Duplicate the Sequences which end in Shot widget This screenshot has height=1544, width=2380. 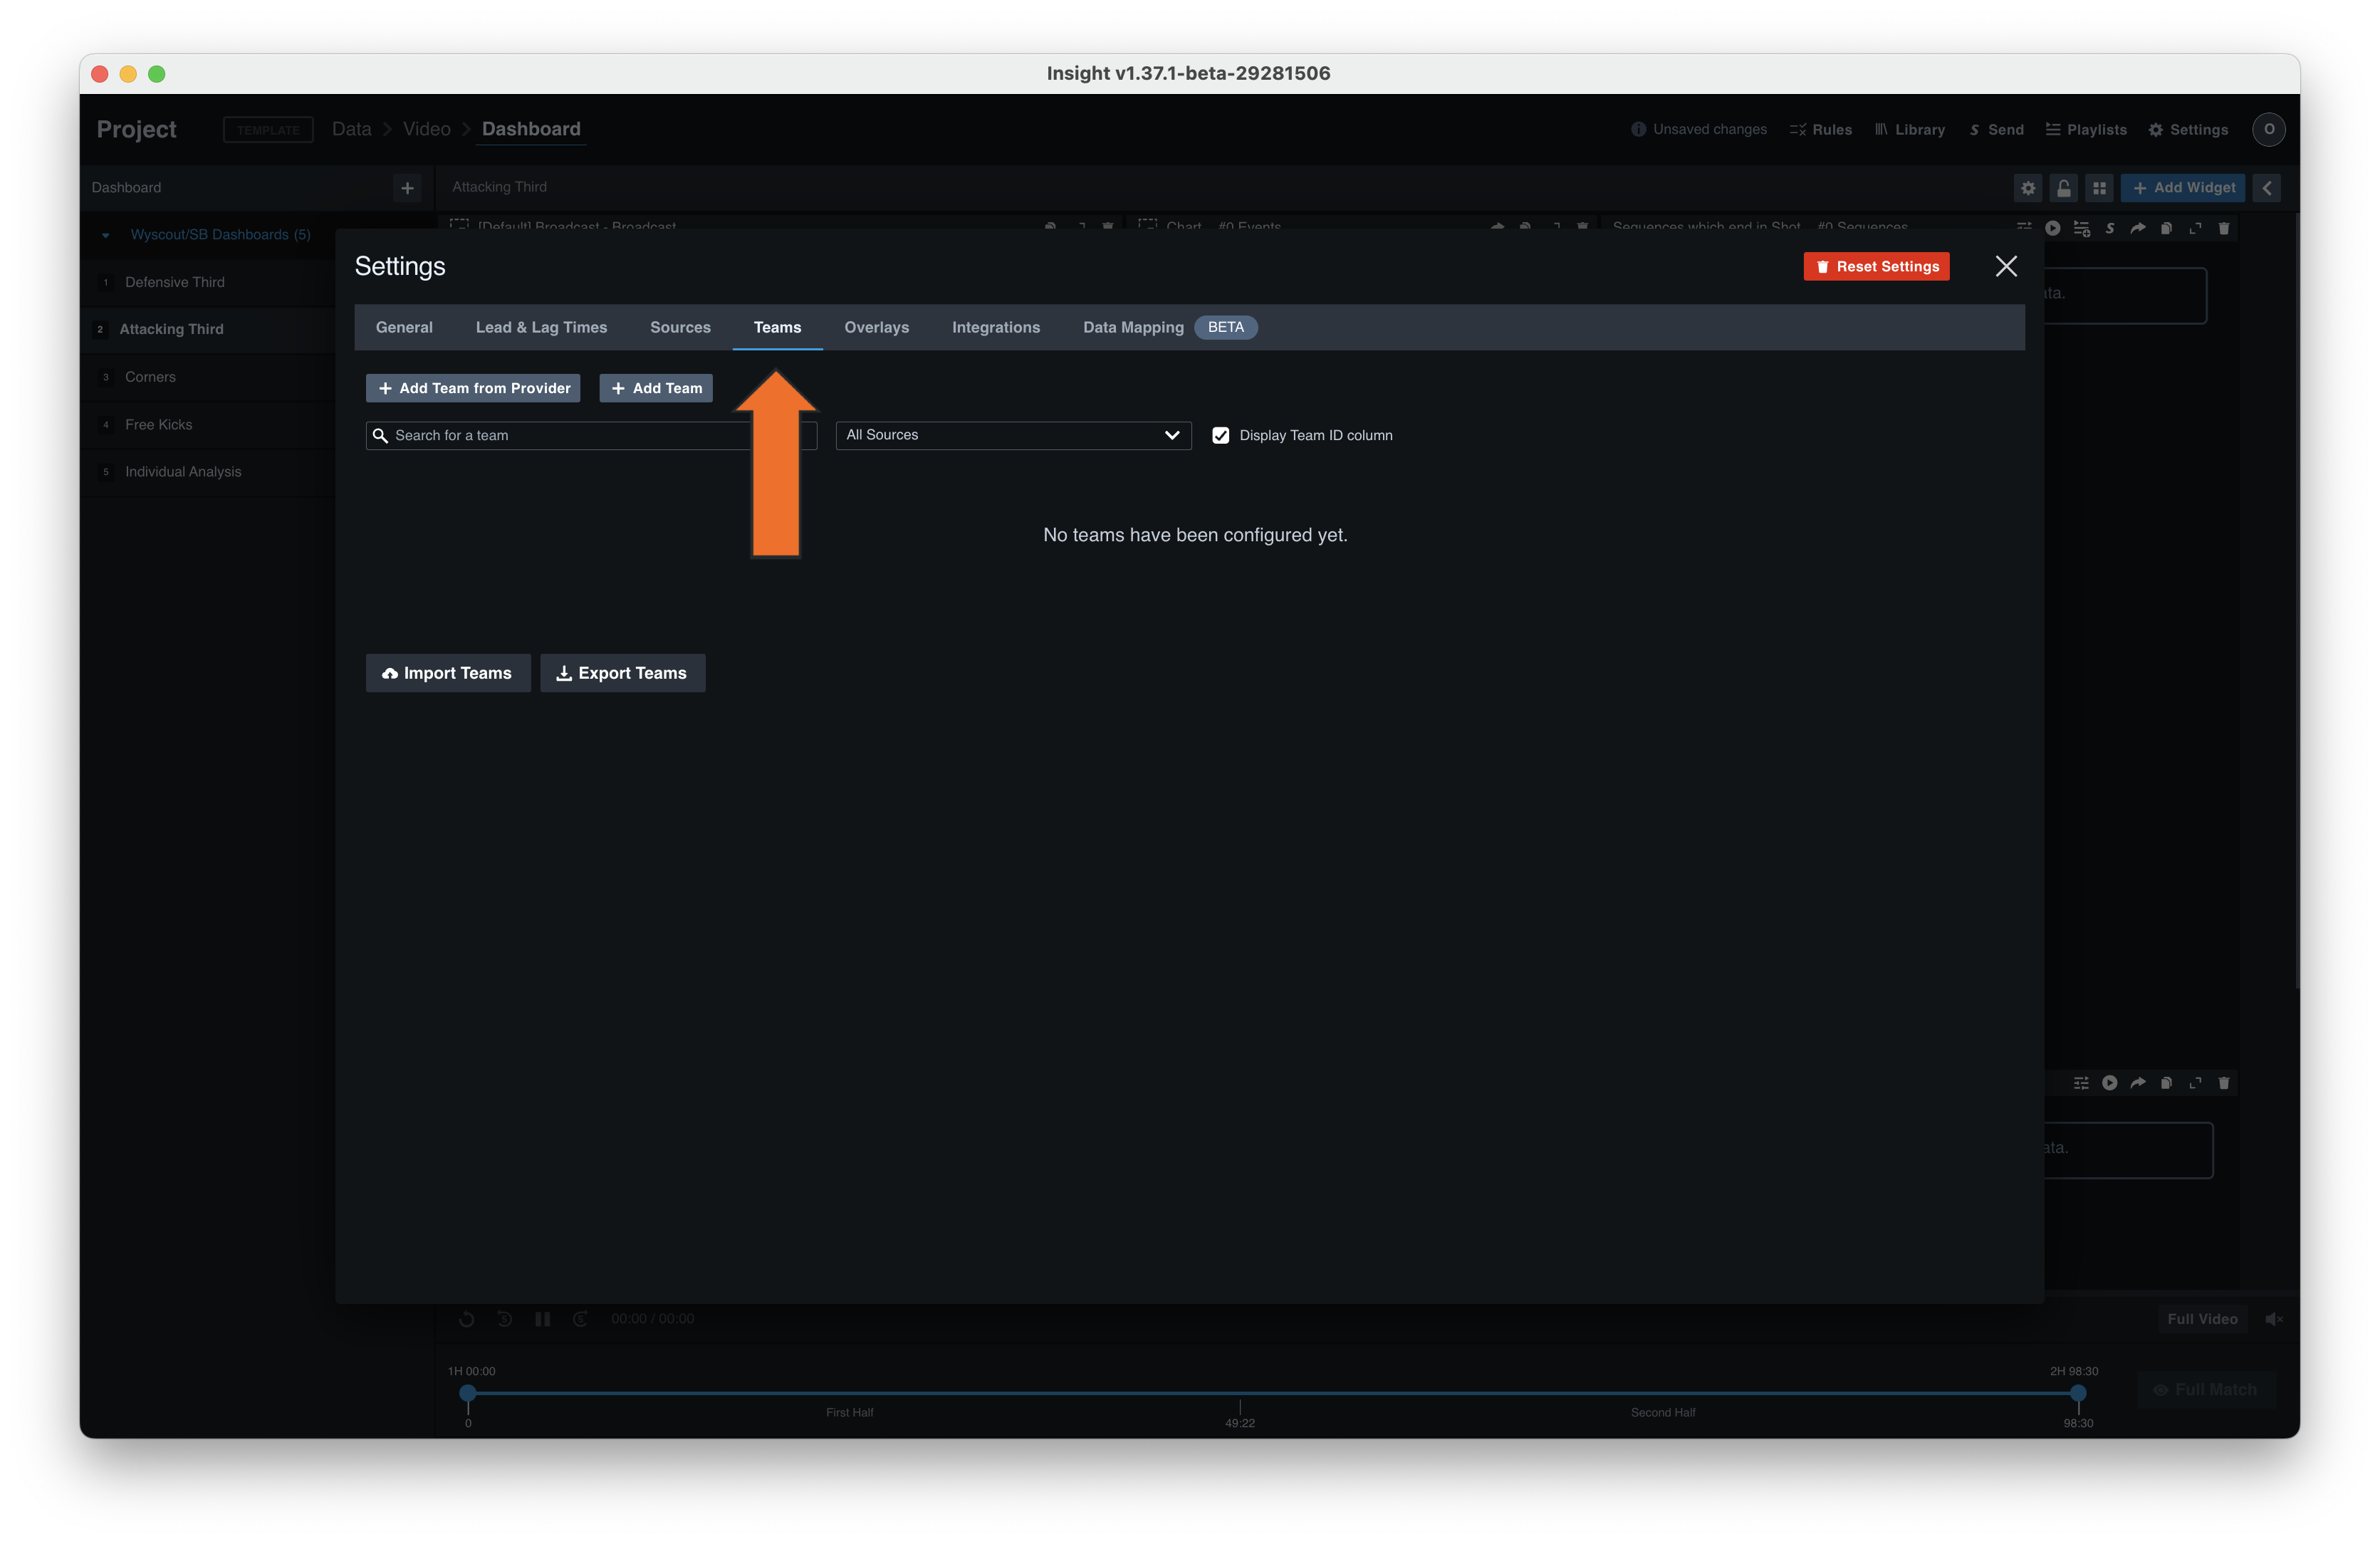(2166, 228)
